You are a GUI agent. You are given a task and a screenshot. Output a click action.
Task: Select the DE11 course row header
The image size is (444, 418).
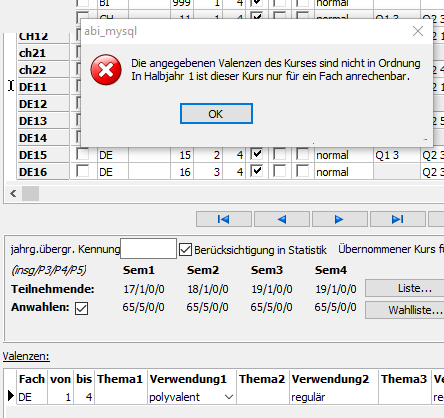tap(43, 87)
